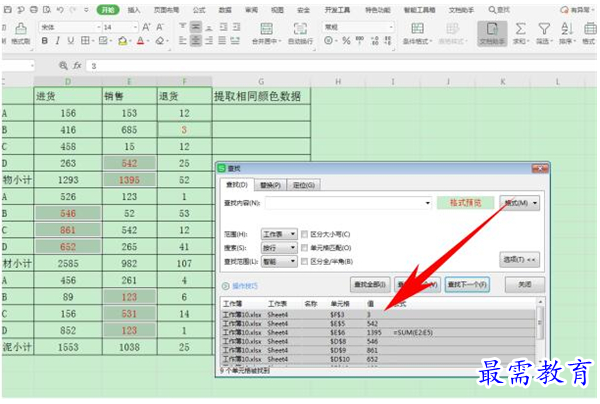This screenshot has width=600, height=404.
Task: Click the red font color A icon
Action: (x=140, y=41)
